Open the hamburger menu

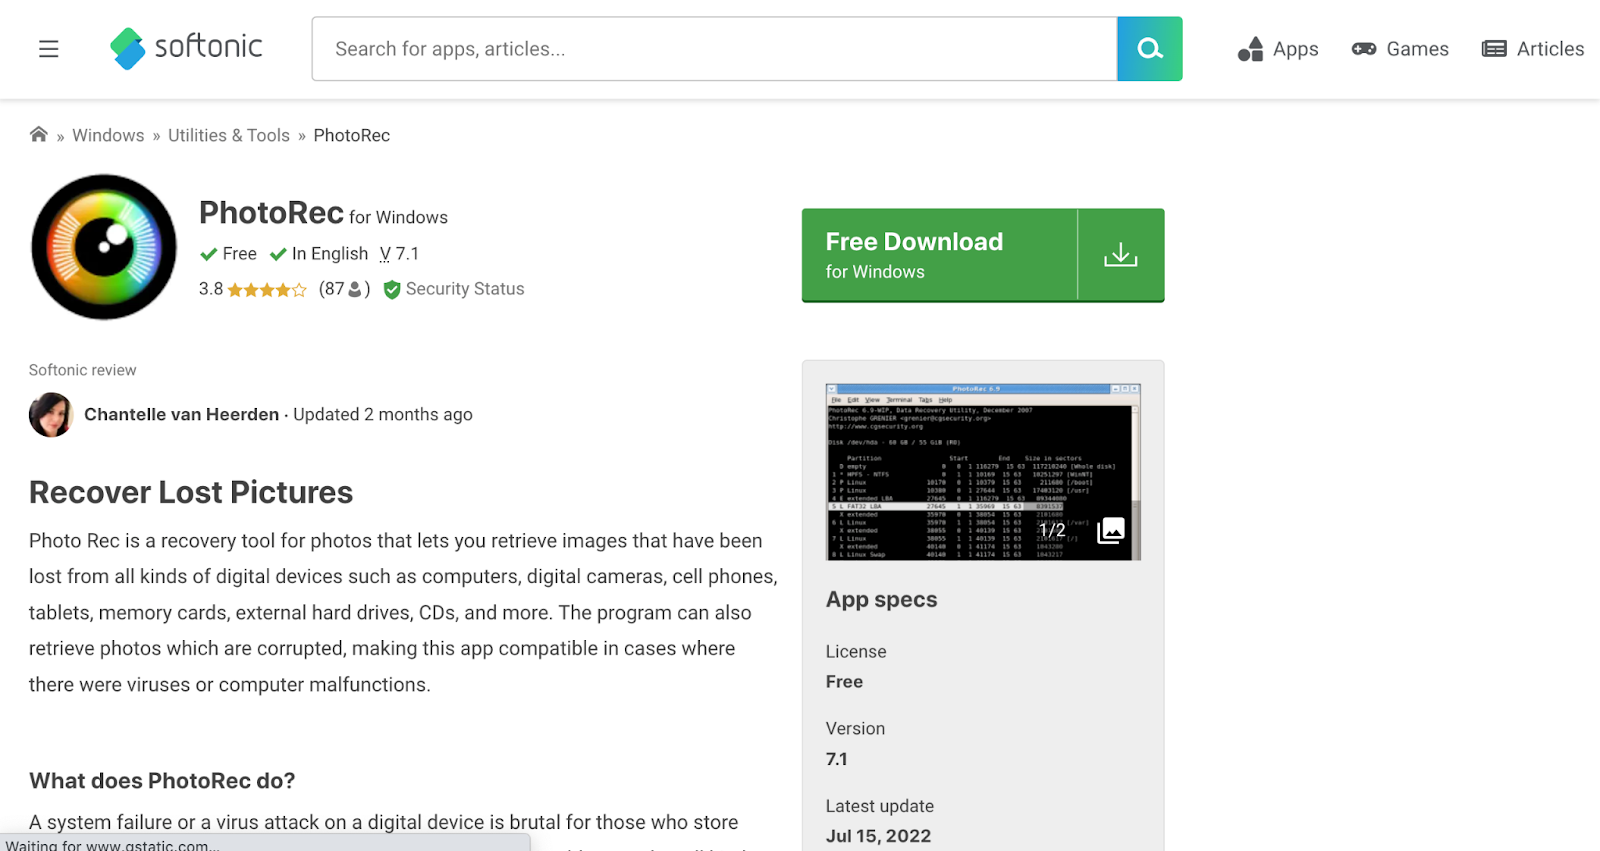click(x=48, y=49)
